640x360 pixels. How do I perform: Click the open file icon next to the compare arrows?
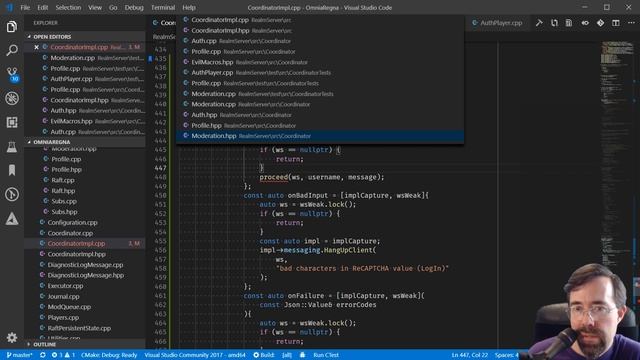click(x=569, y=23)
